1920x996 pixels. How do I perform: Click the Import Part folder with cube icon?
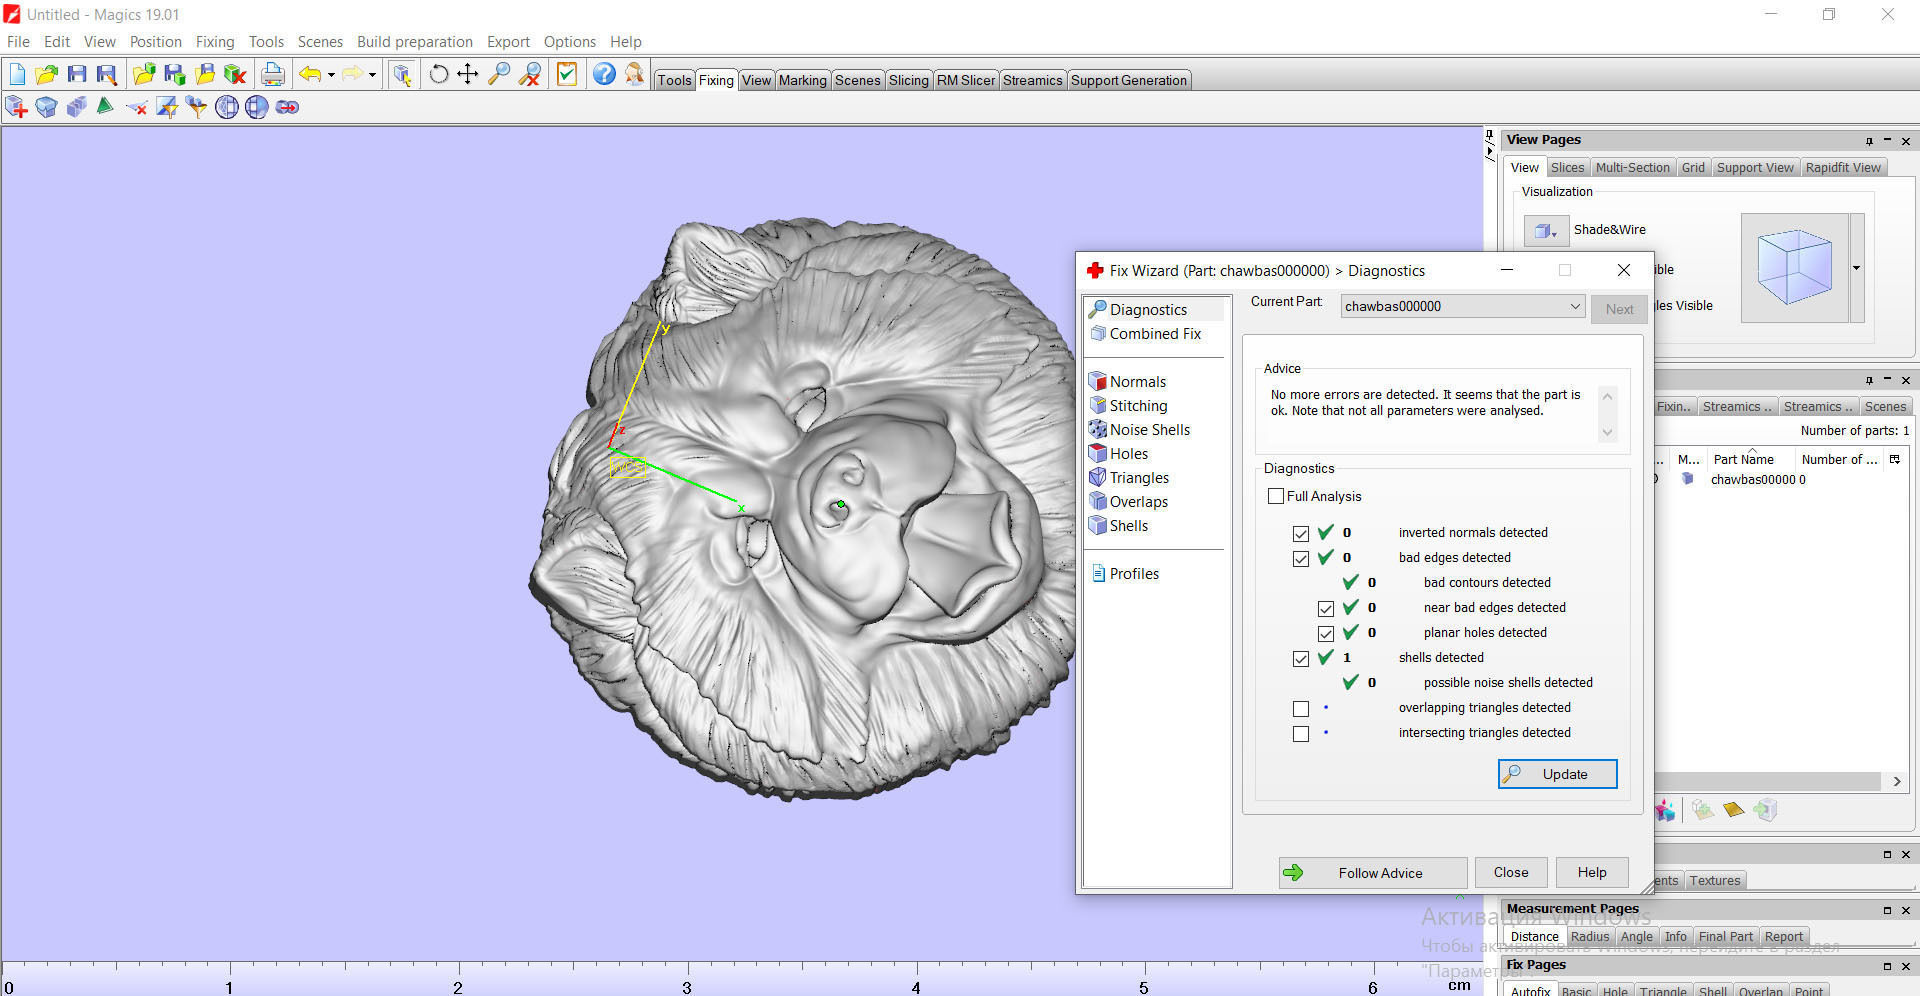144,74
